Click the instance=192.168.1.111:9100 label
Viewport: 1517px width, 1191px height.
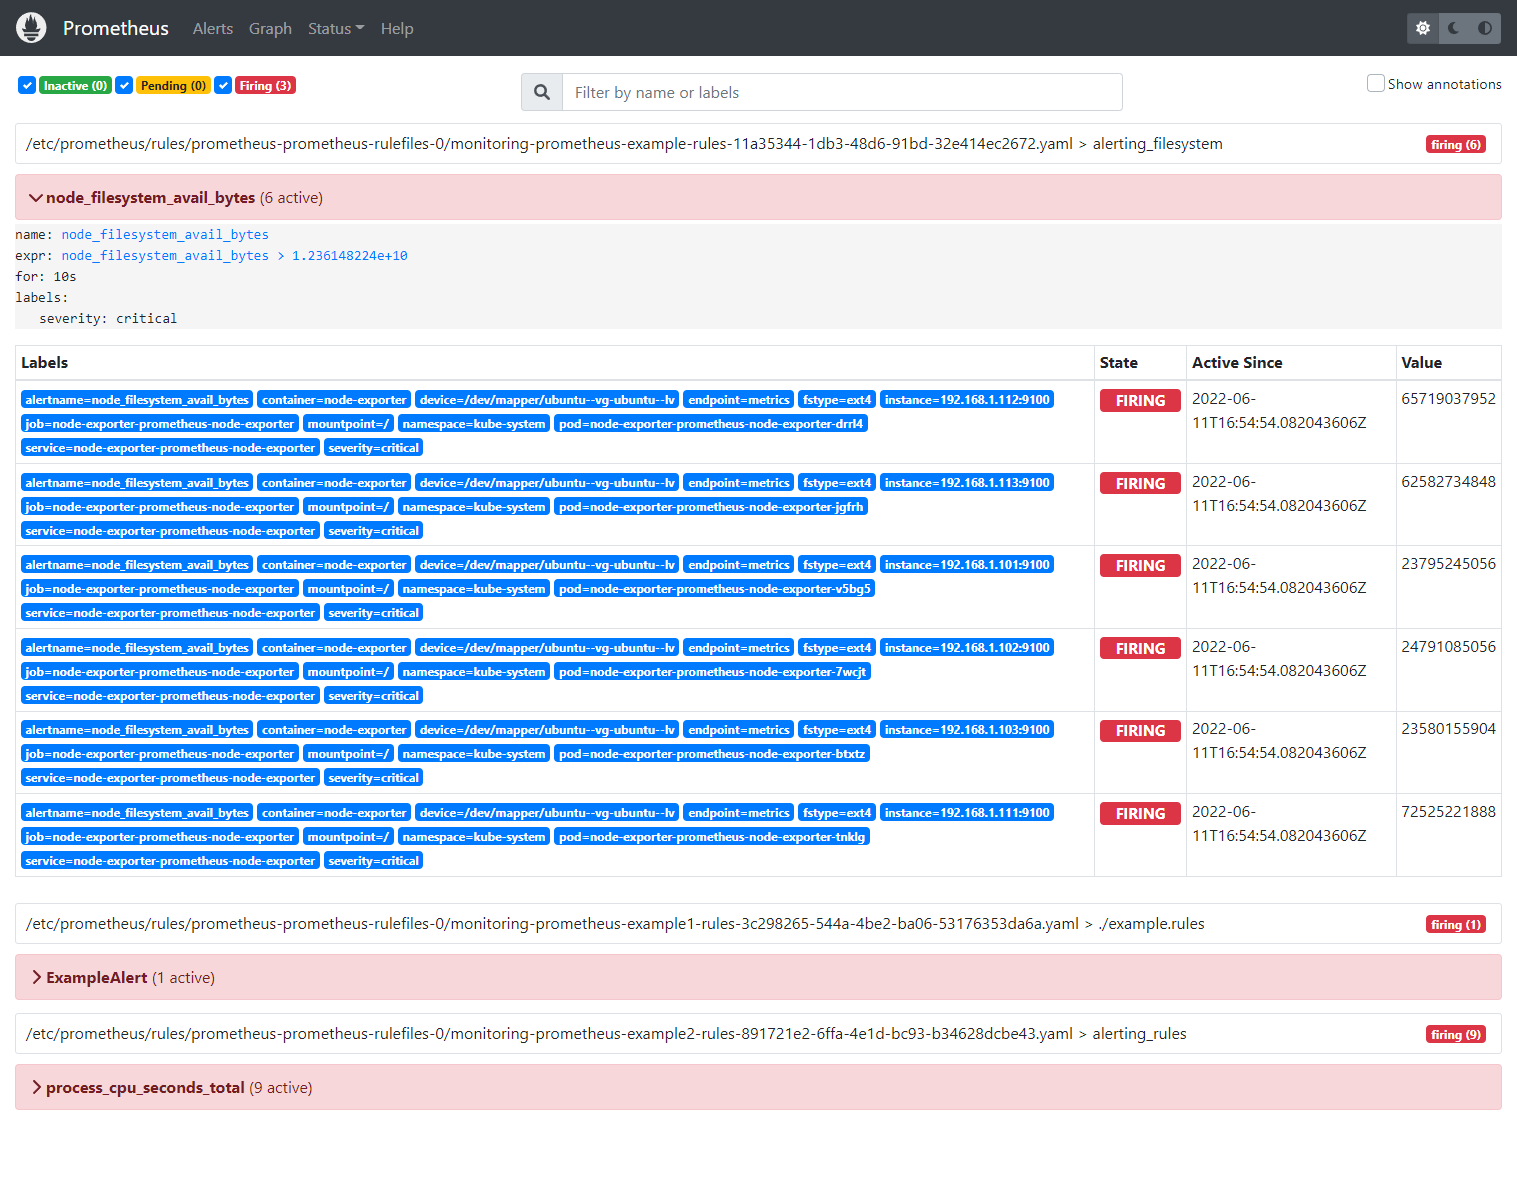pyautogui.click(x=967, y=812)
